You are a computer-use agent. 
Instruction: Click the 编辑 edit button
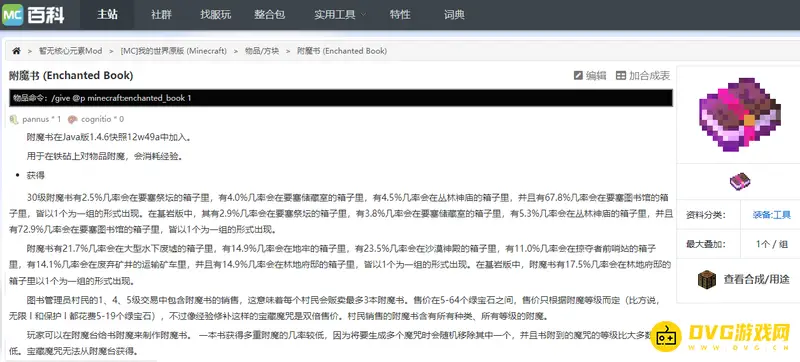590,75
